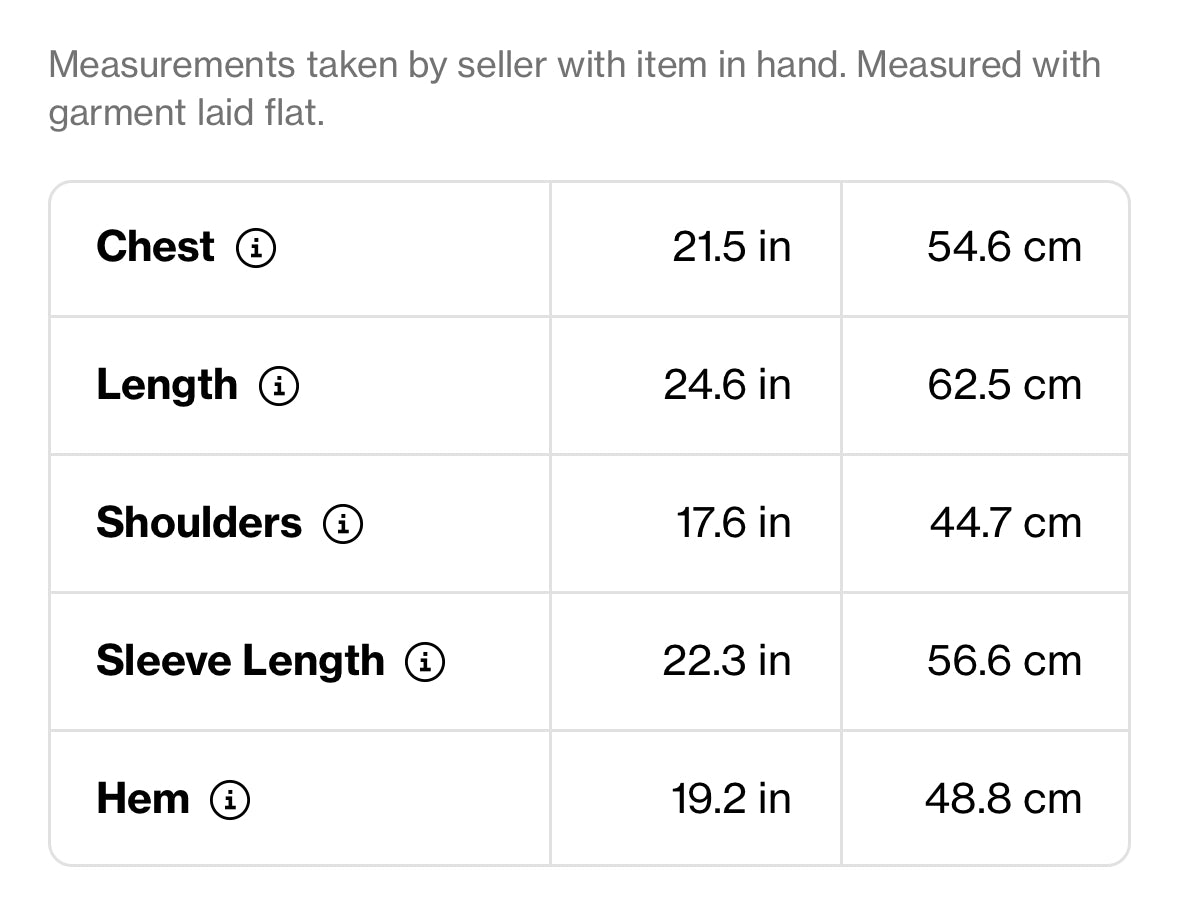Select the Sleeve Length row label
The height and width of the screenshot is (903, 1179).
click(x=241, y=662)
